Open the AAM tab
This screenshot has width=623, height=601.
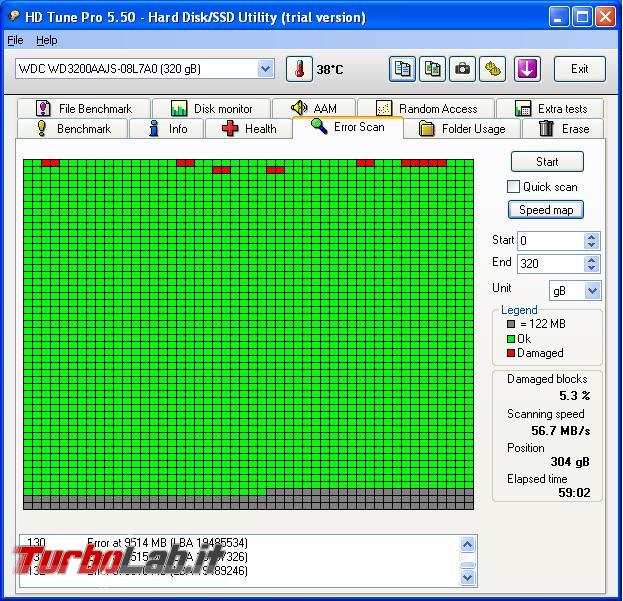coord(314,108)
